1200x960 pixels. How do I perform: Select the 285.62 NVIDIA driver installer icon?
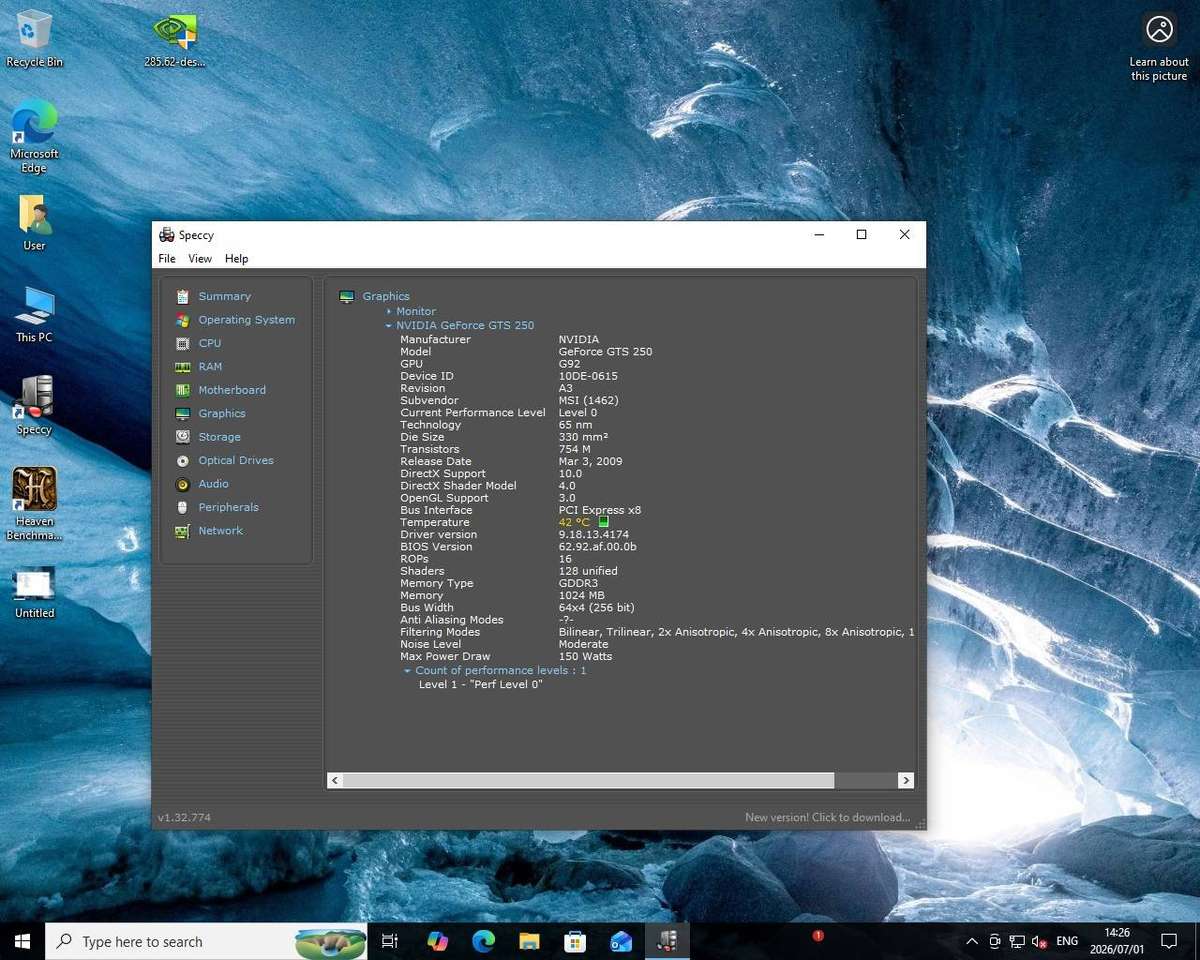(174, 40)
